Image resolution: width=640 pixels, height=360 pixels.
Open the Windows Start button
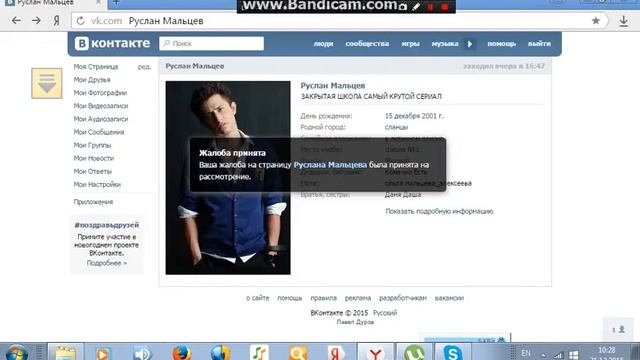click(16, 353)
